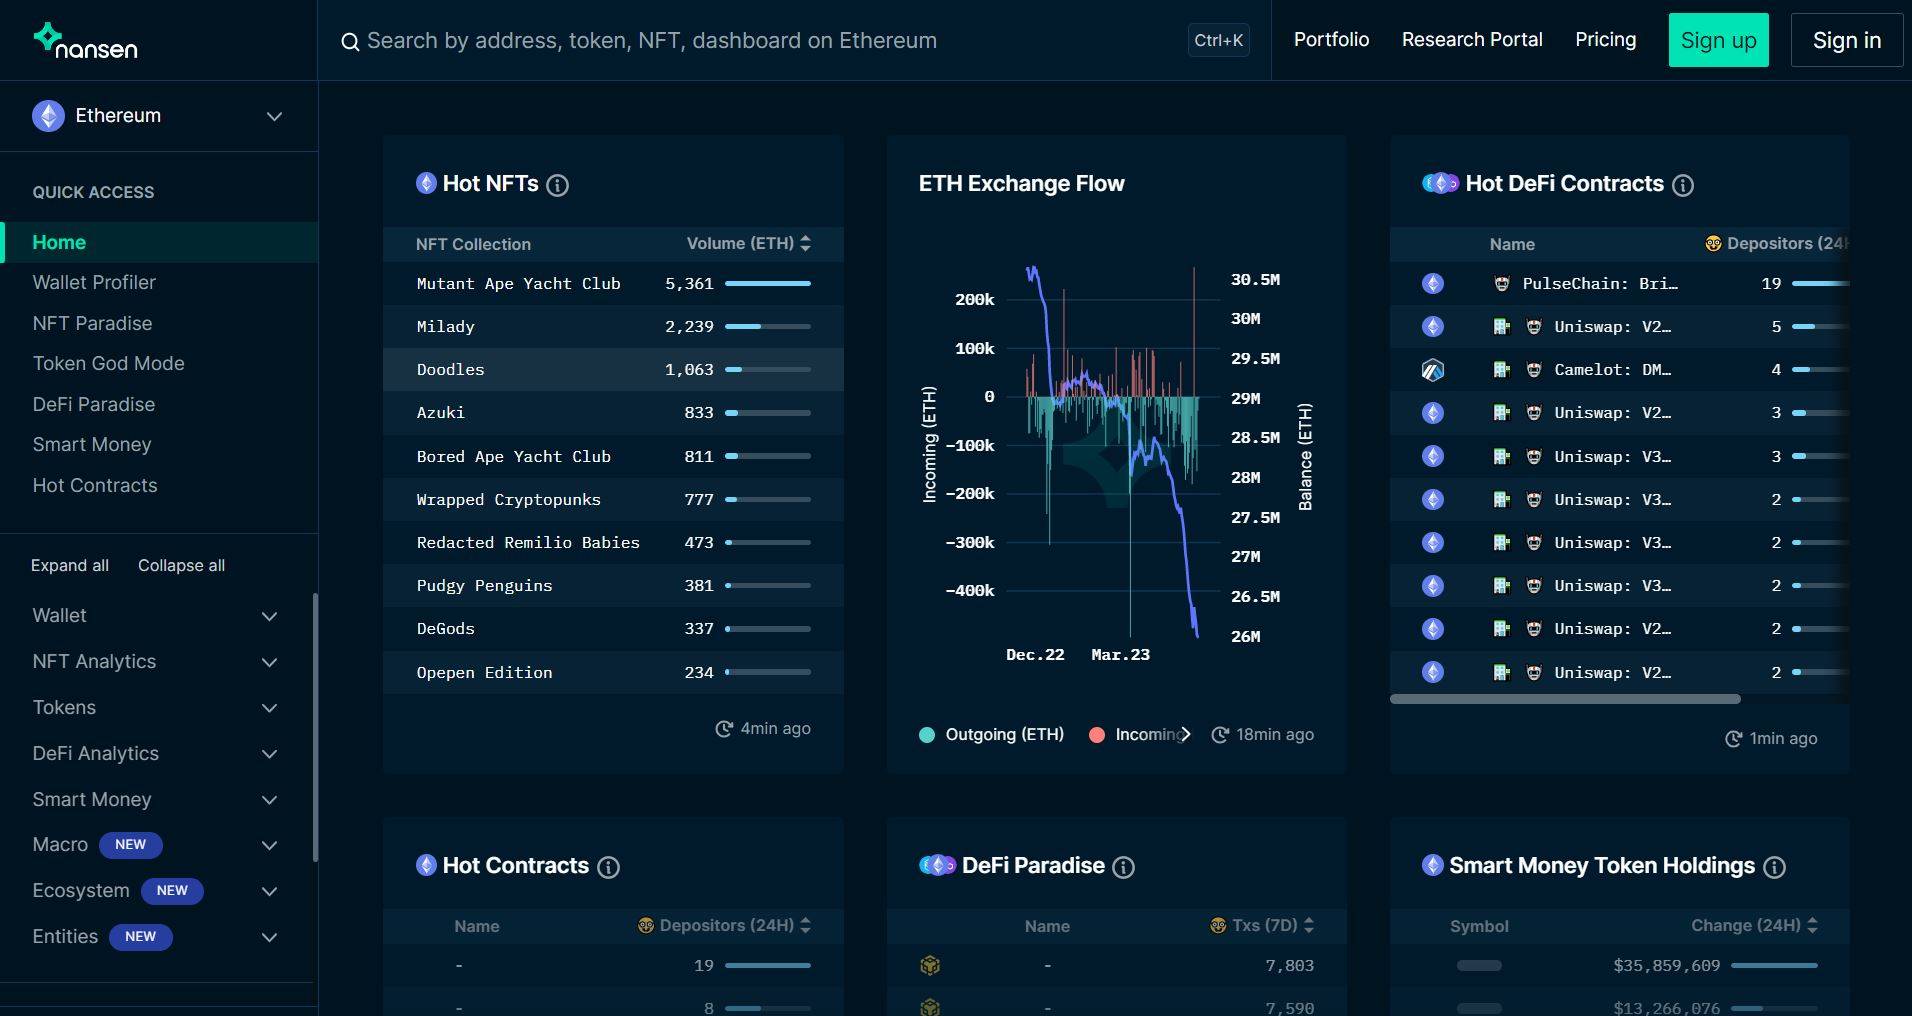Expand the DeFi Analytics sidebar section
This screenshot has width=1912, height=1016.
[x=155, y=754]
